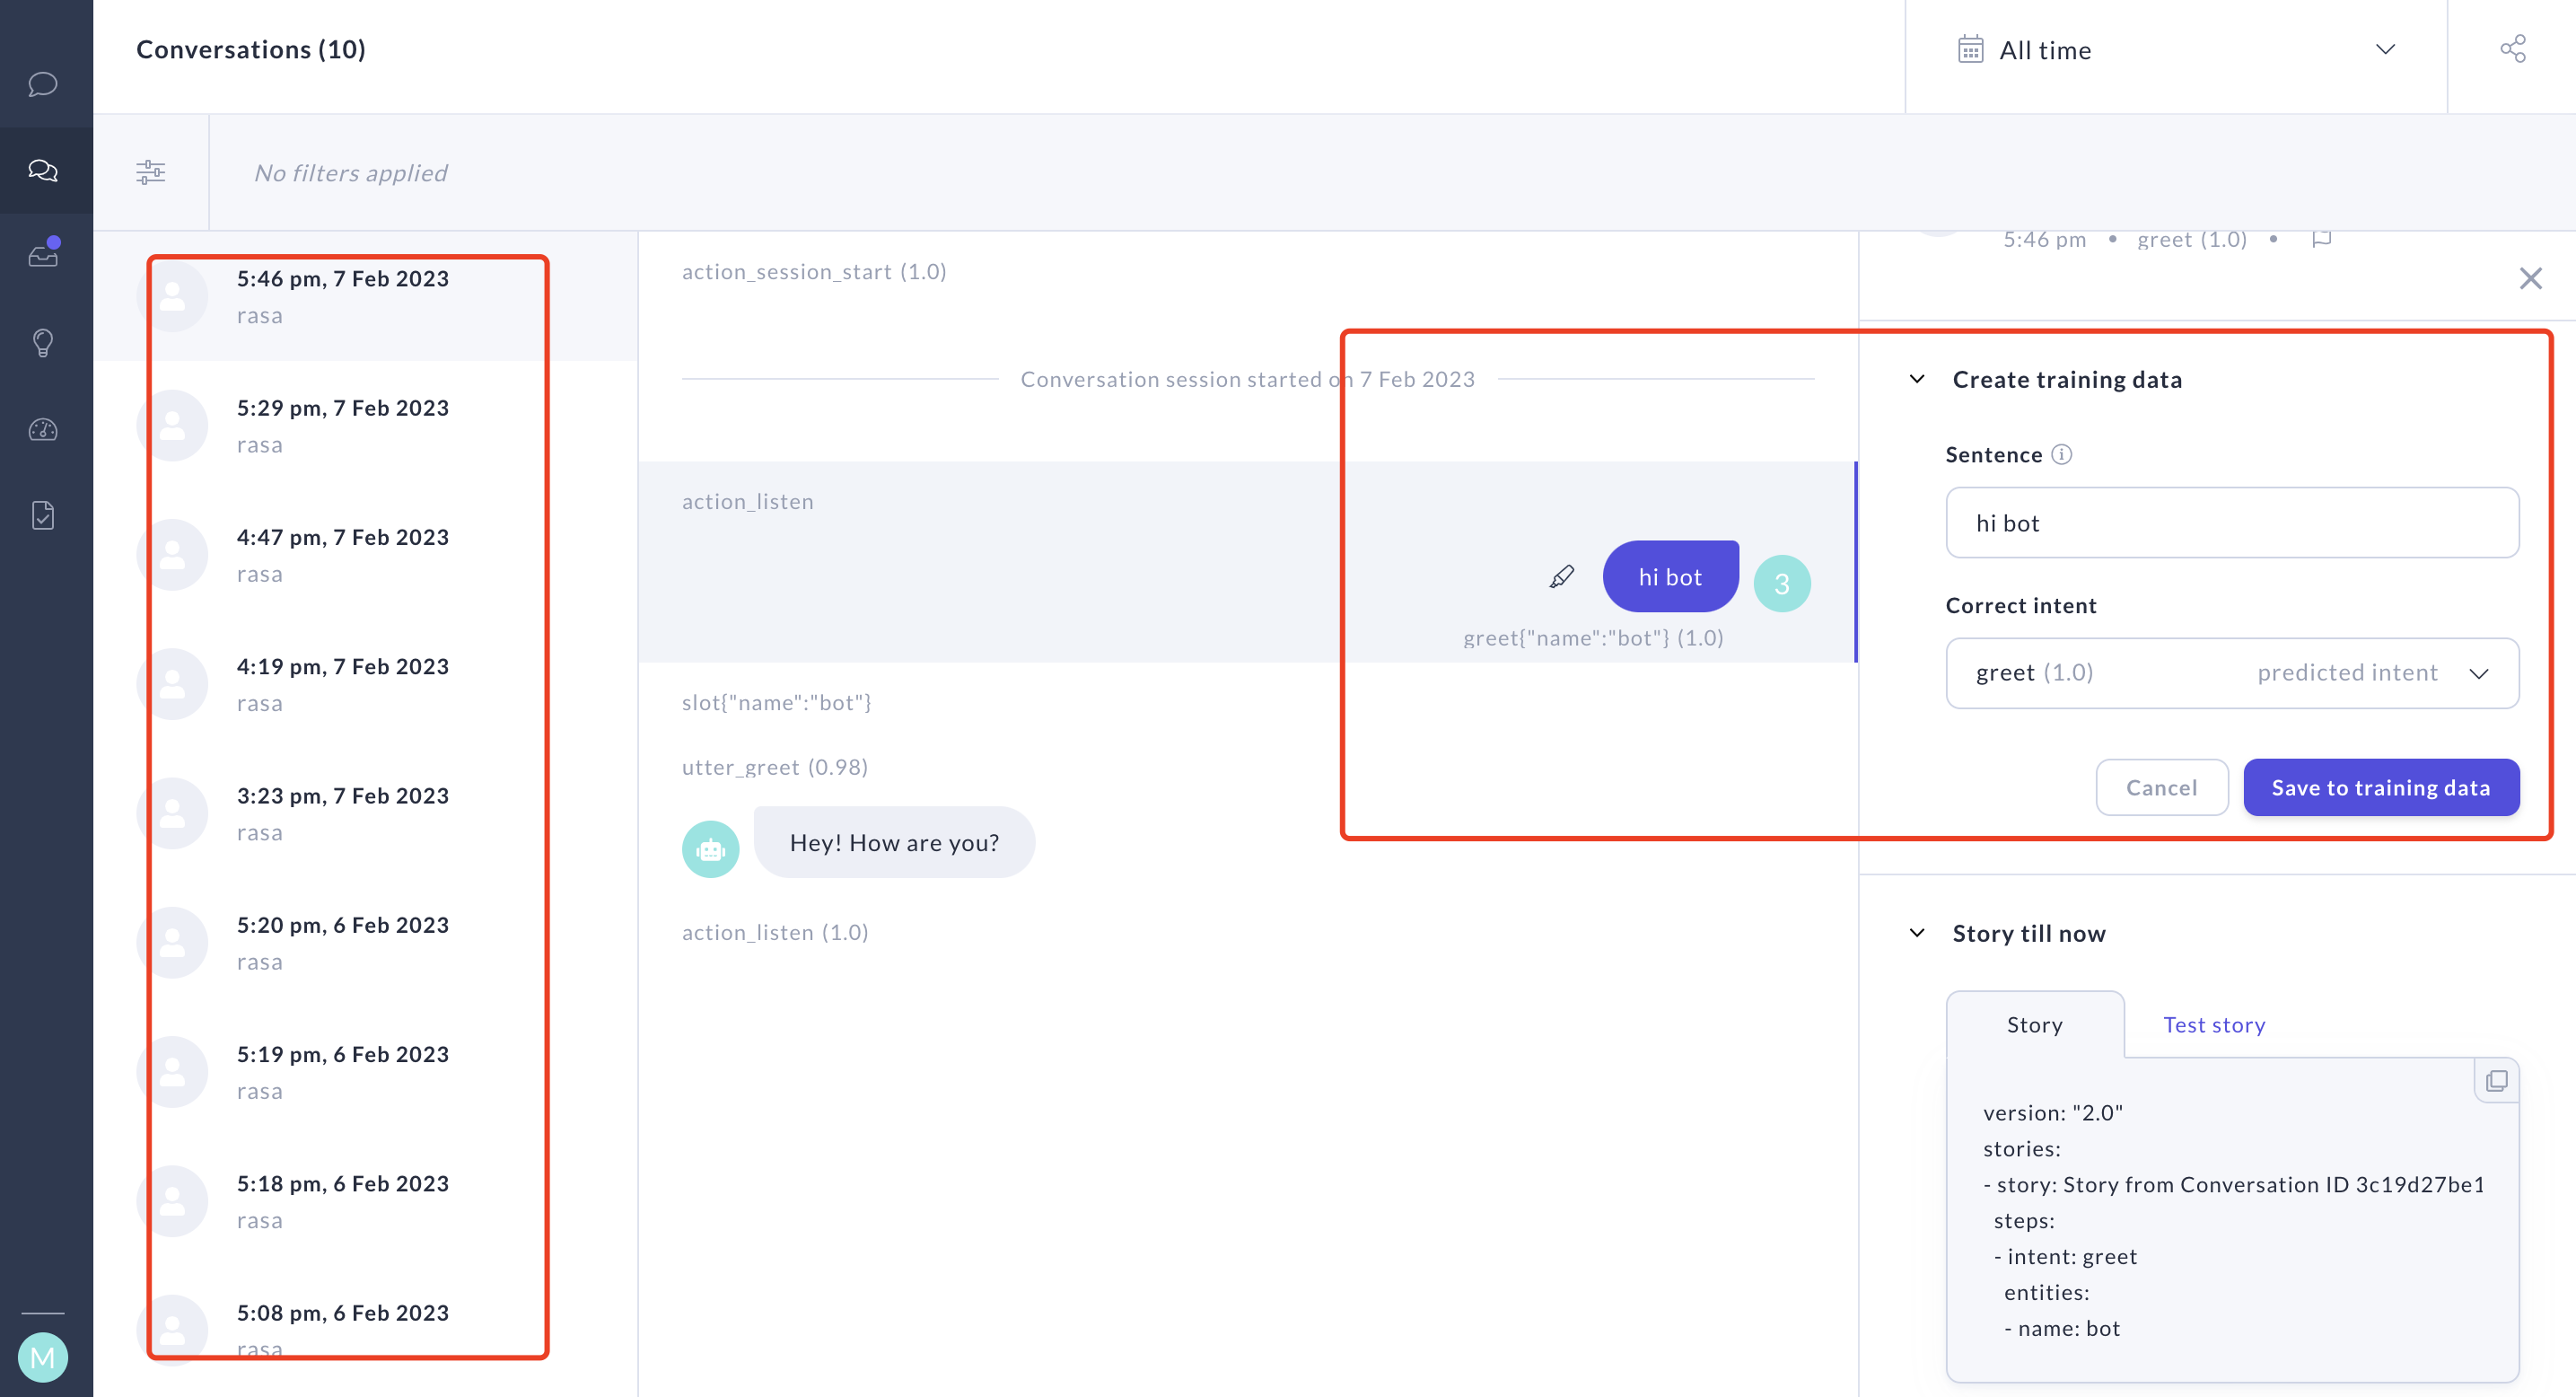Screen dimensions: 2576x1397
Task: Click the document checkmark sidebar icon
Action: (x=43, y=515)
